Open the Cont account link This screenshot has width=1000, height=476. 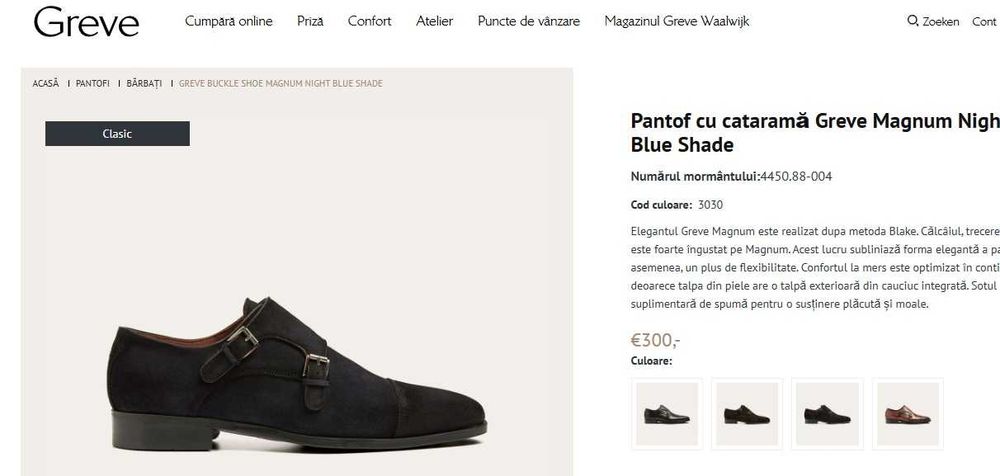(984, 22)
